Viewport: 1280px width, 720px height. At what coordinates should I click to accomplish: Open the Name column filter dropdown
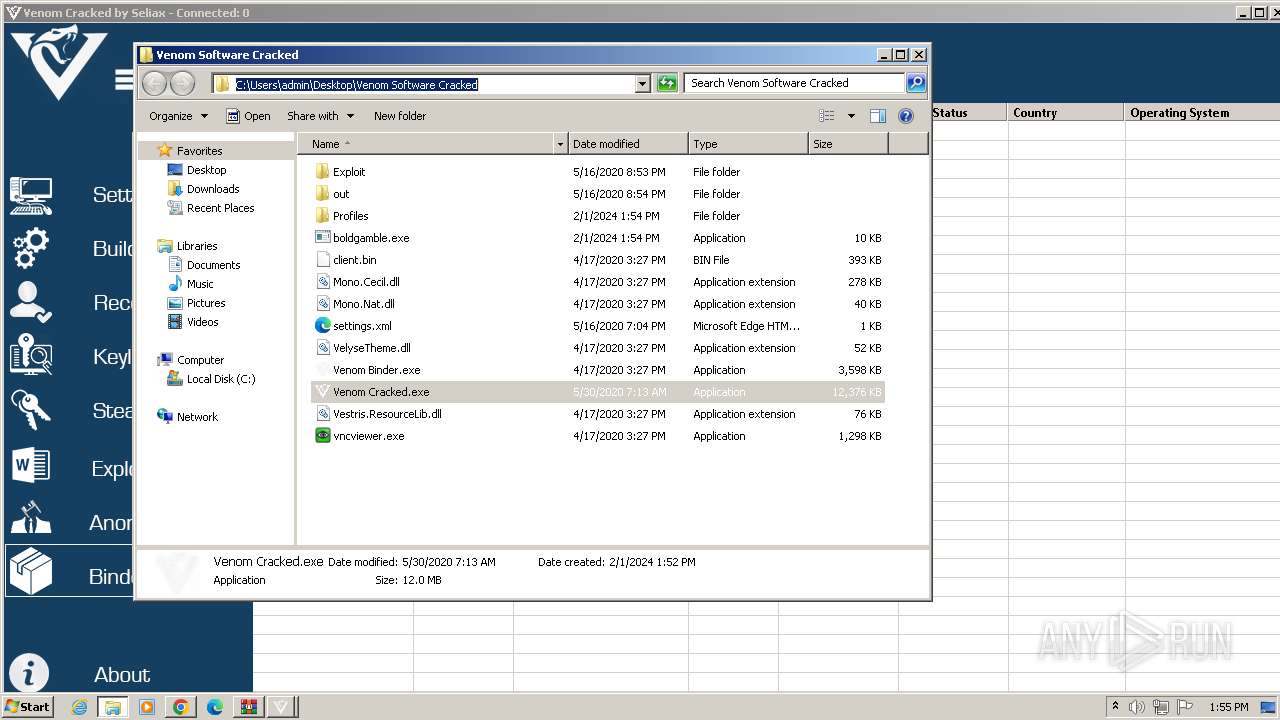(560, 144)
